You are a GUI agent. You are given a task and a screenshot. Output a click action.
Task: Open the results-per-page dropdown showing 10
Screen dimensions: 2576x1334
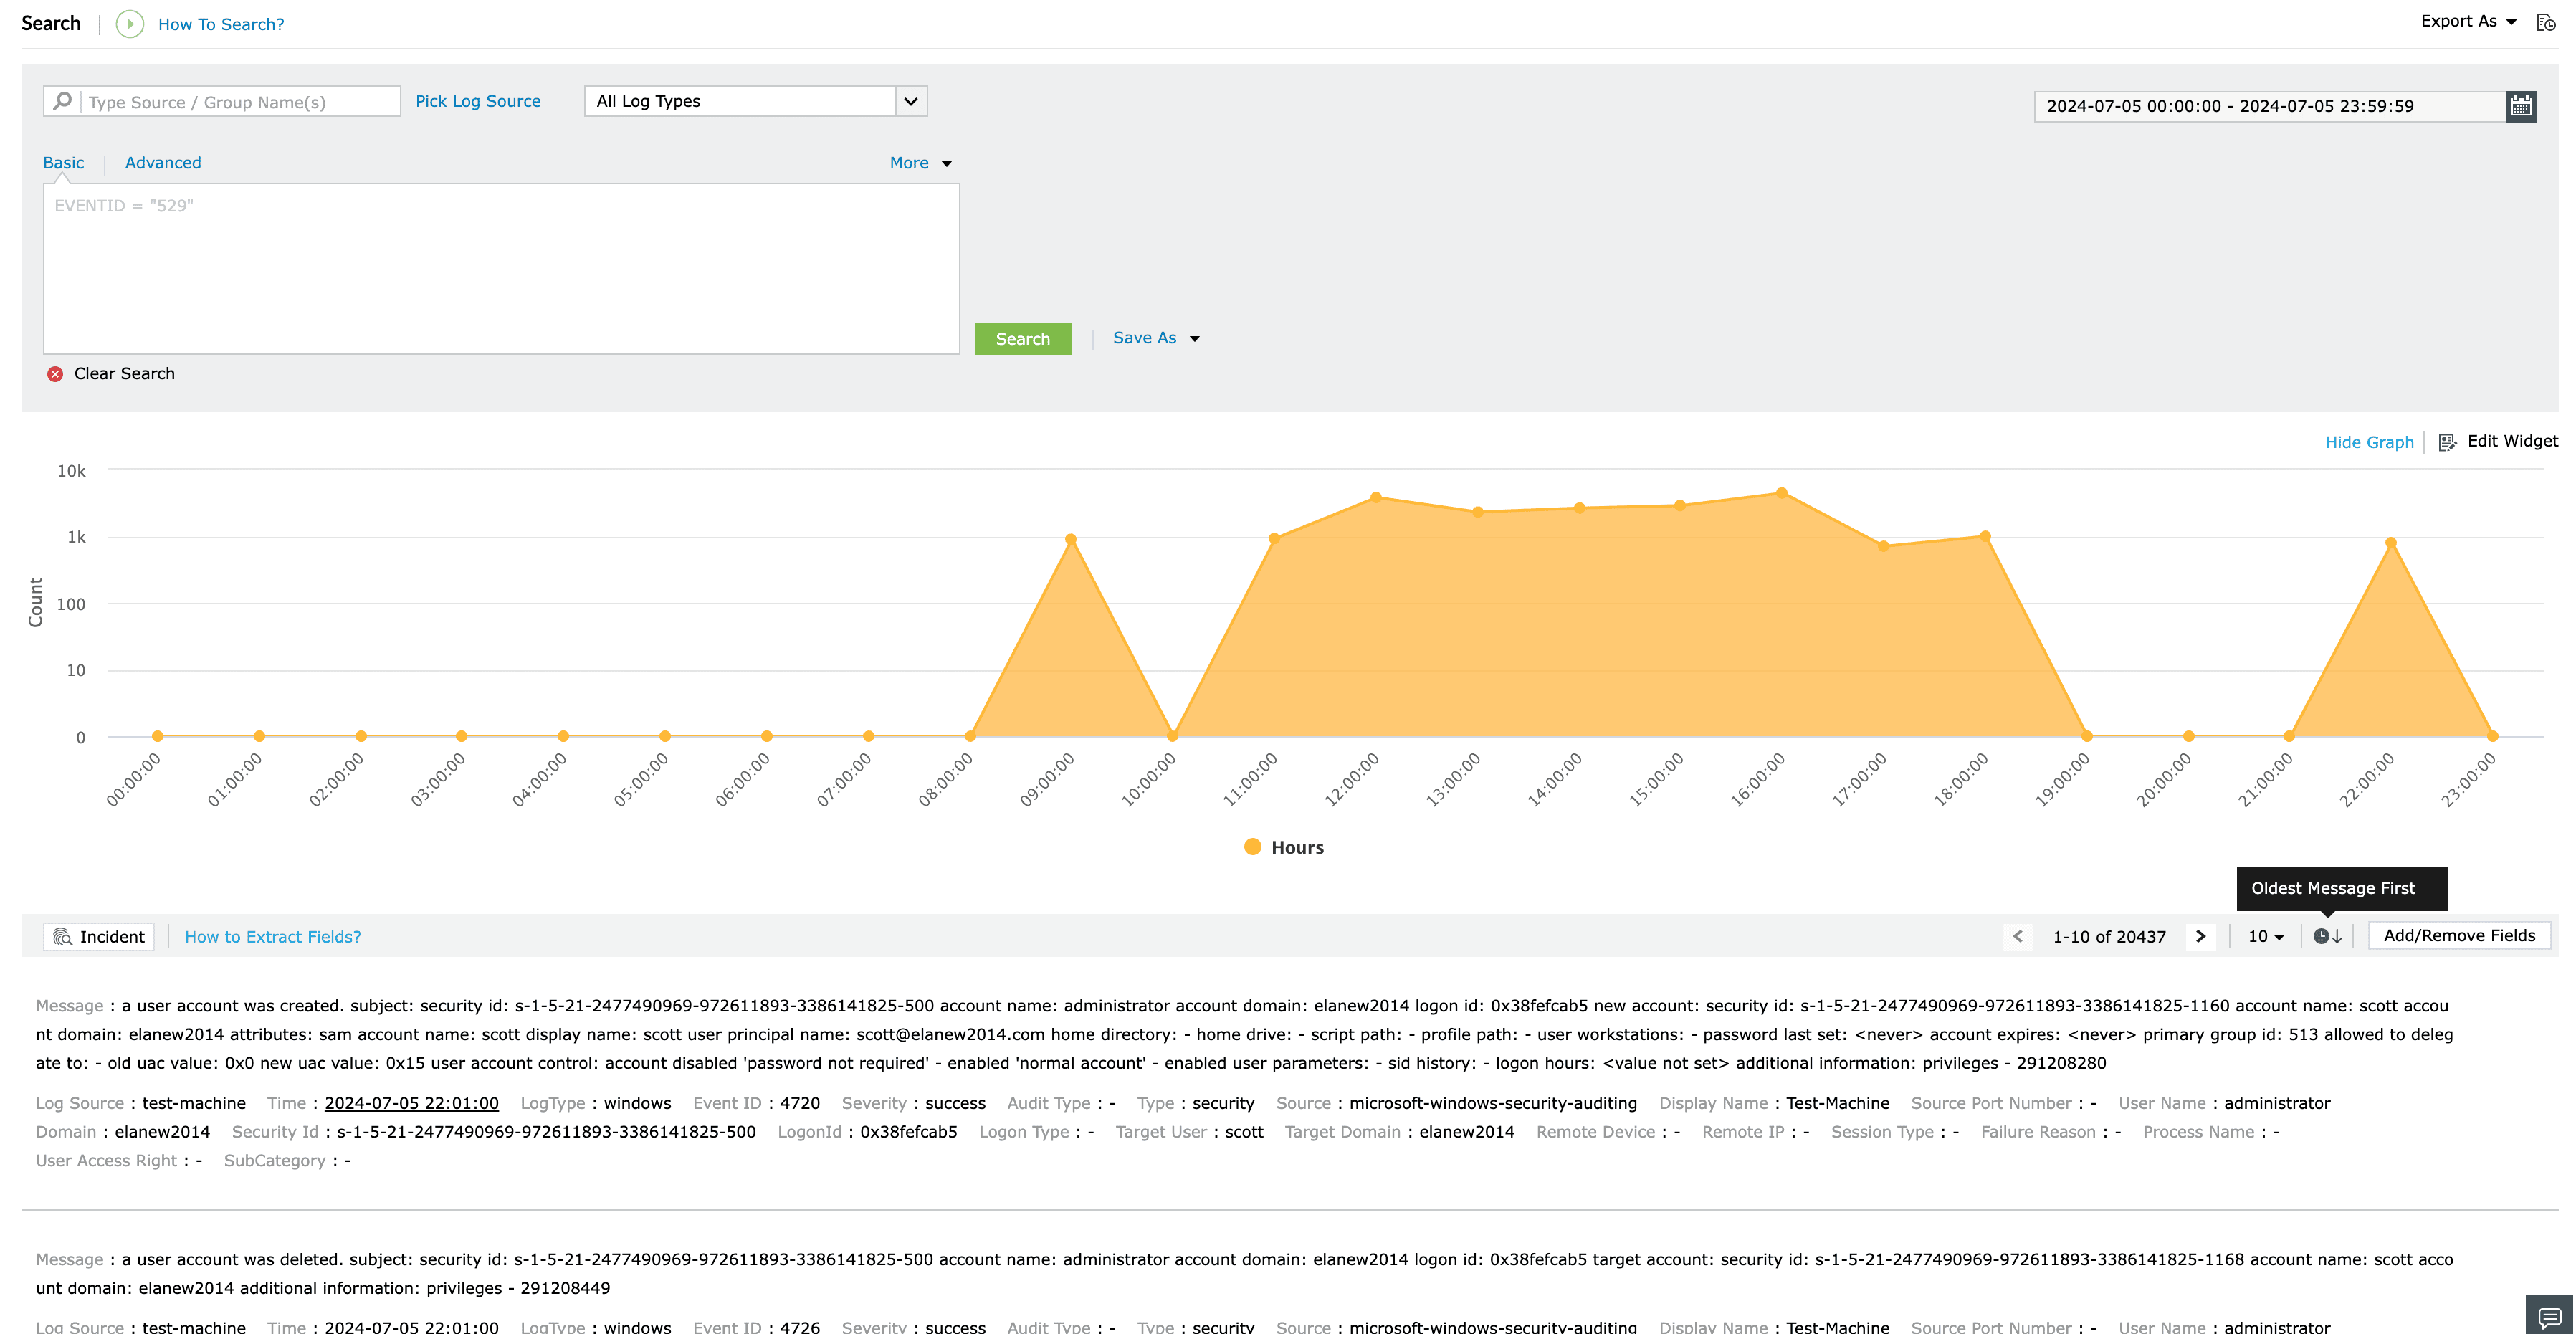click(x=2265, y=937)
